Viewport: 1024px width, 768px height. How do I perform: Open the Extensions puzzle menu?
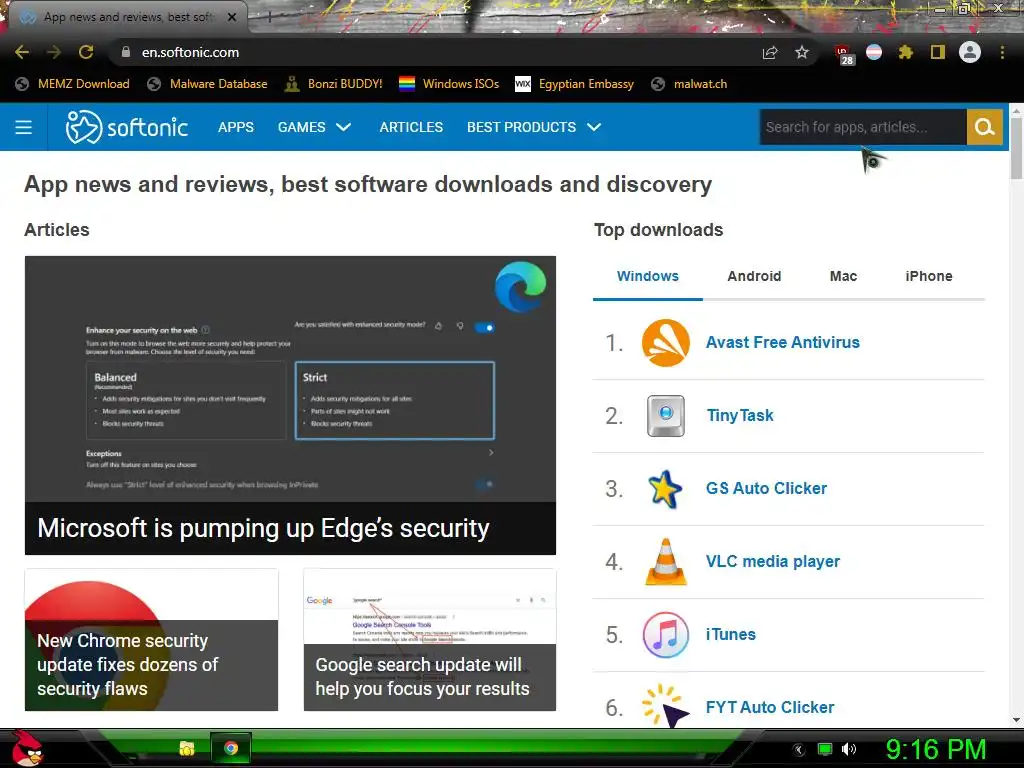tap(906, 52)
